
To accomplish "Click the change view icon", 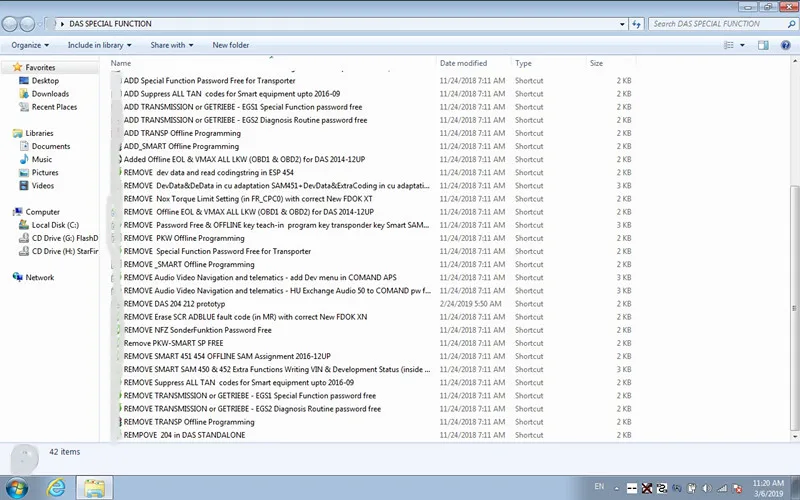I will 729,45.
